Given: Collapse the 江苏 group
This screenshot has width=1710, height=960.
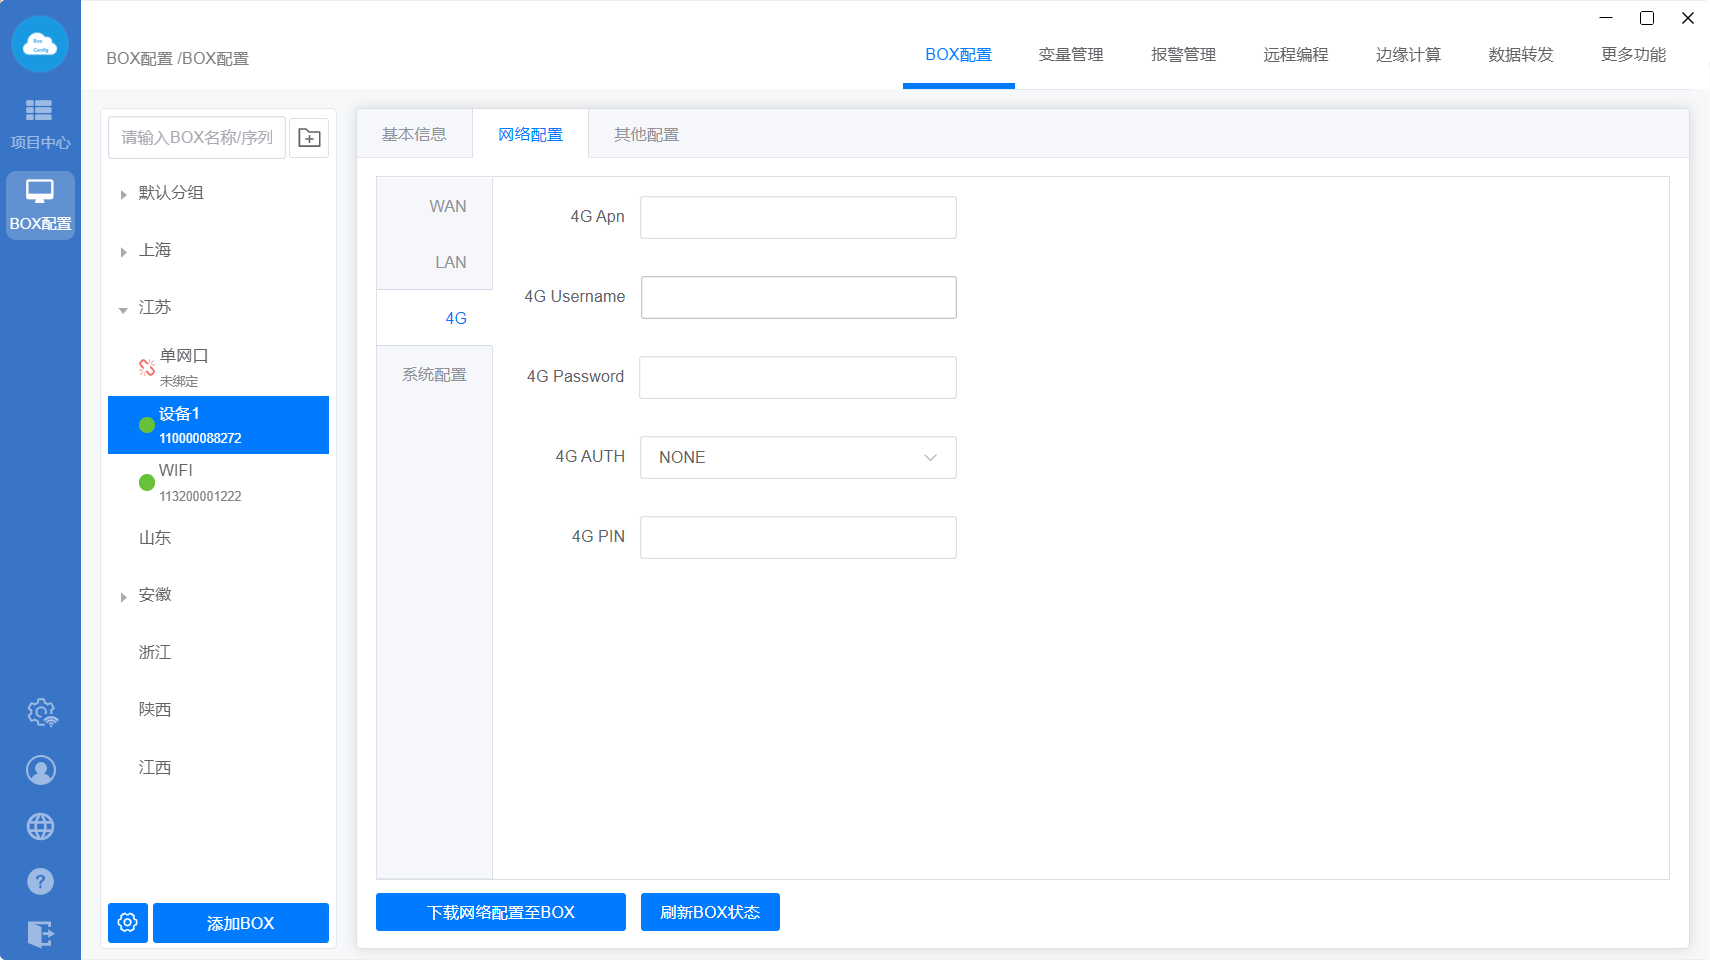Looking at the screenshot, I should (x=123, y=309).
